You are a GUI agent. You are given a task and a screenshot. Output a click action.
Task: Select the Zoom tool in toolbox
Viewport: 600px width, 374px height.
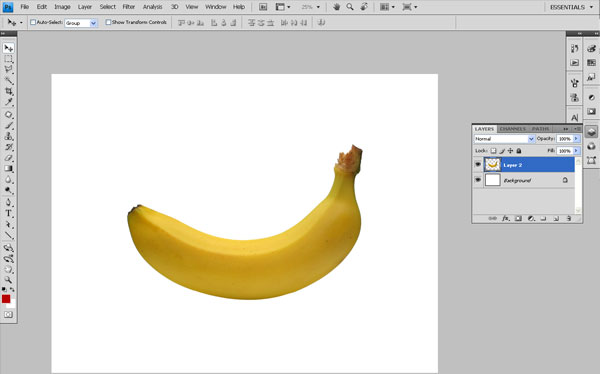8,280
